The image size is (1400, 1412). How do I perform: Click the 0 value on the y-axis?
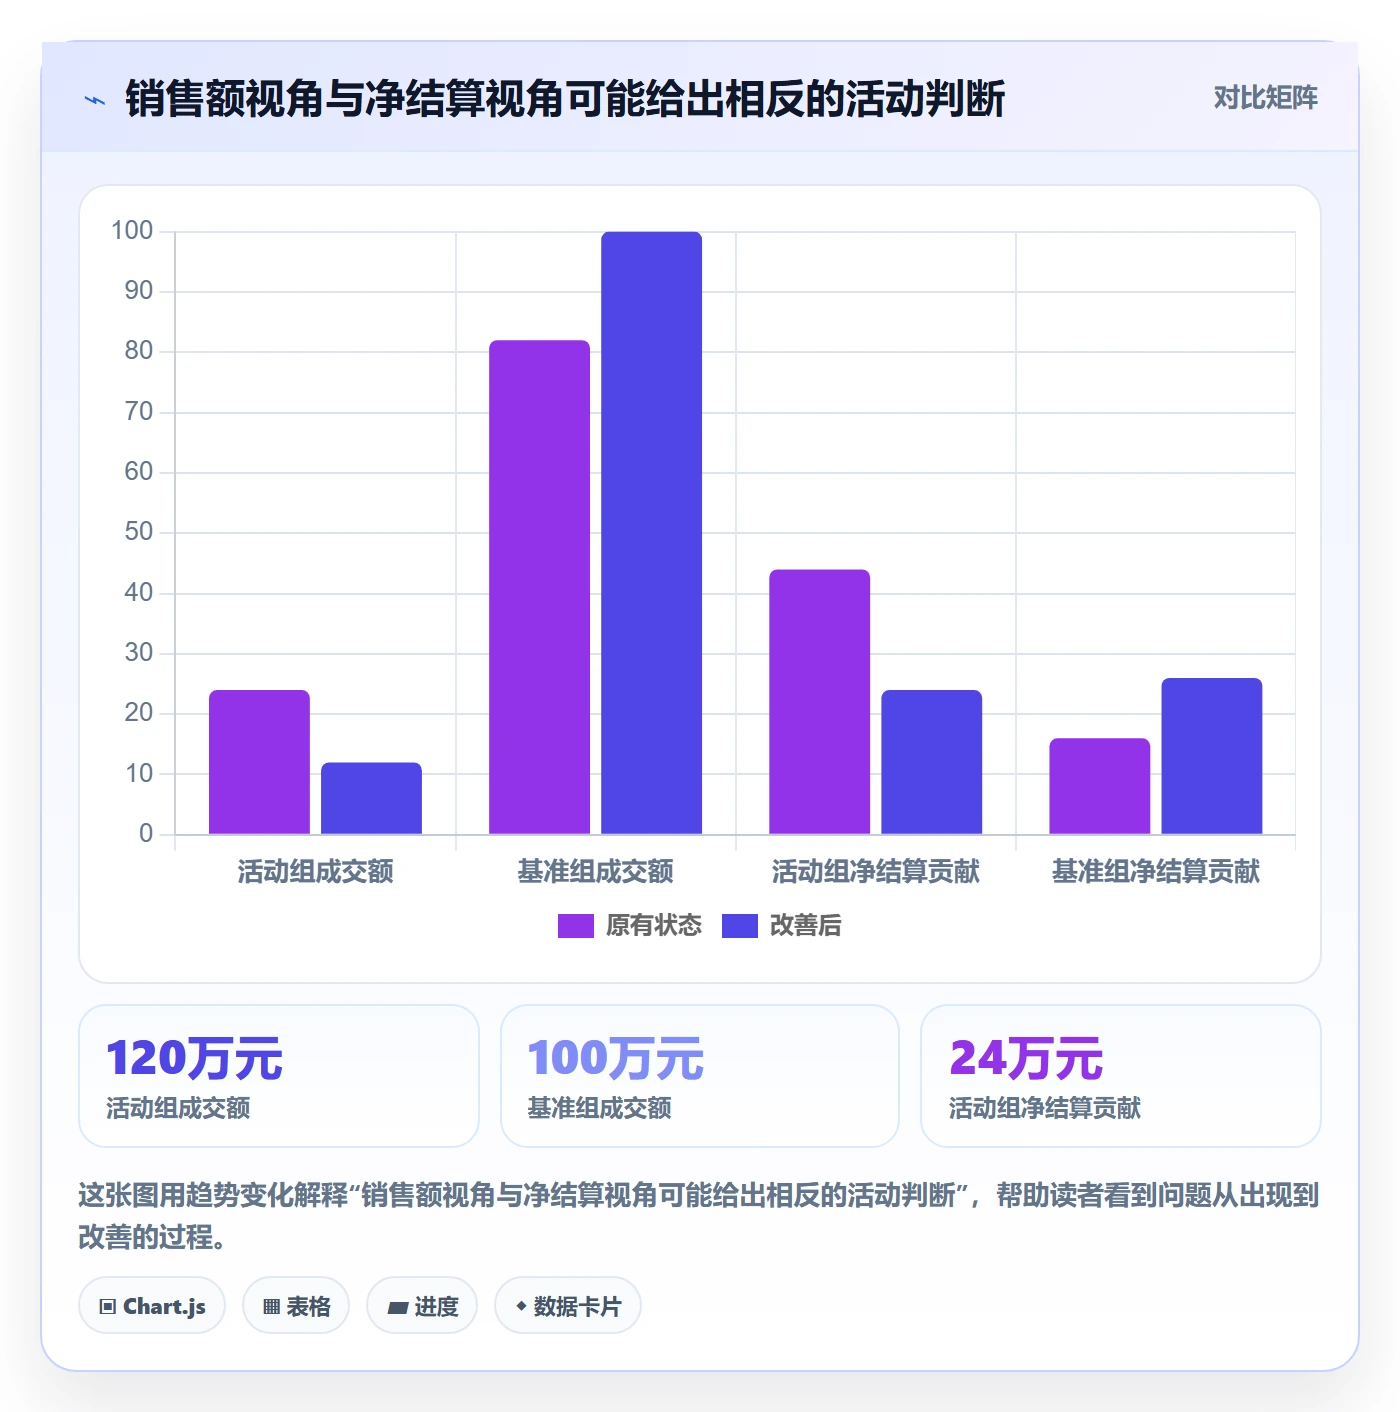[146, 834]
